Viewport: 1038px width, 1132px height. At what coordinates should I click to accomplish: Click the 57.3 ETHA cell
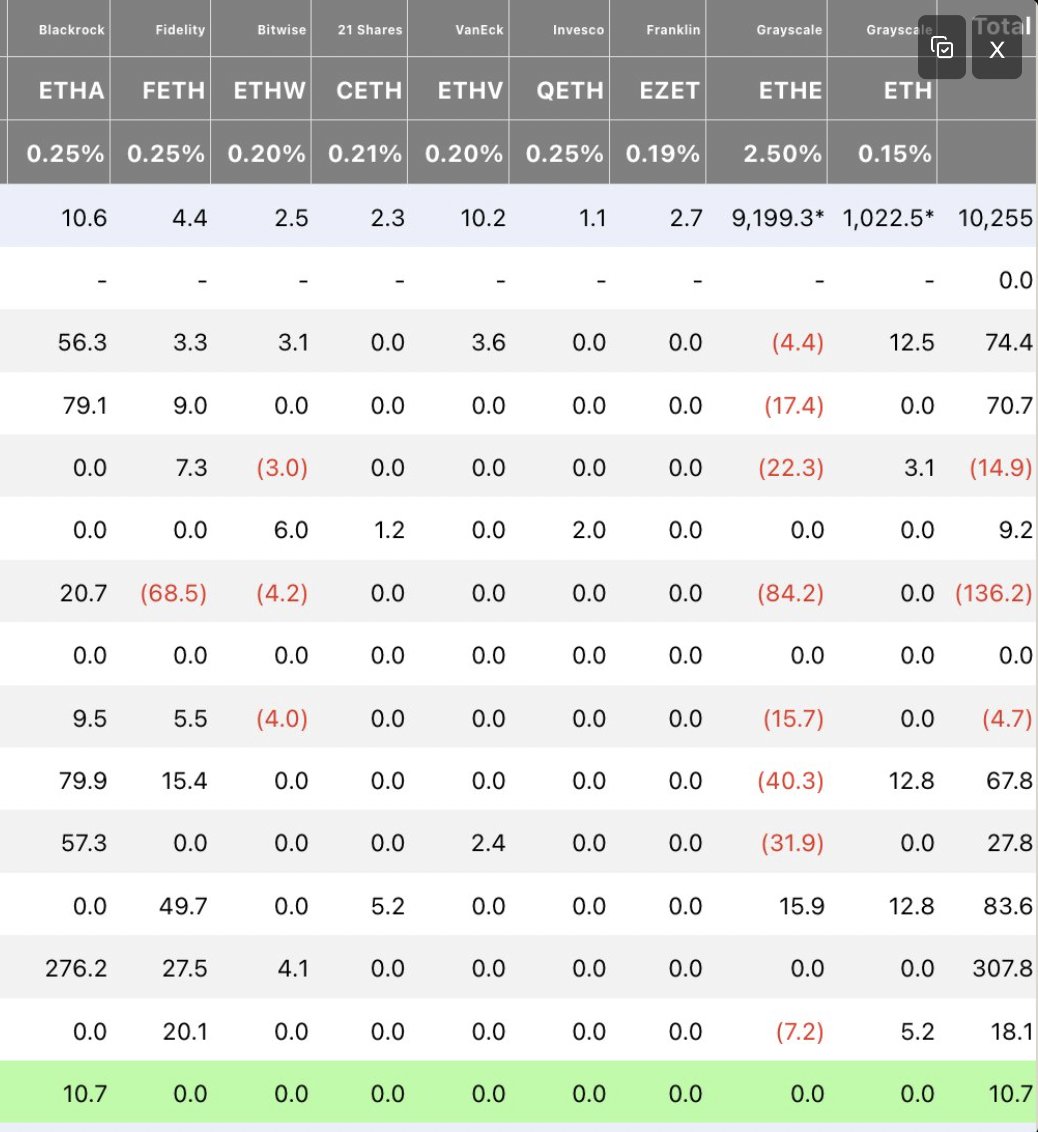pos(84,843)
